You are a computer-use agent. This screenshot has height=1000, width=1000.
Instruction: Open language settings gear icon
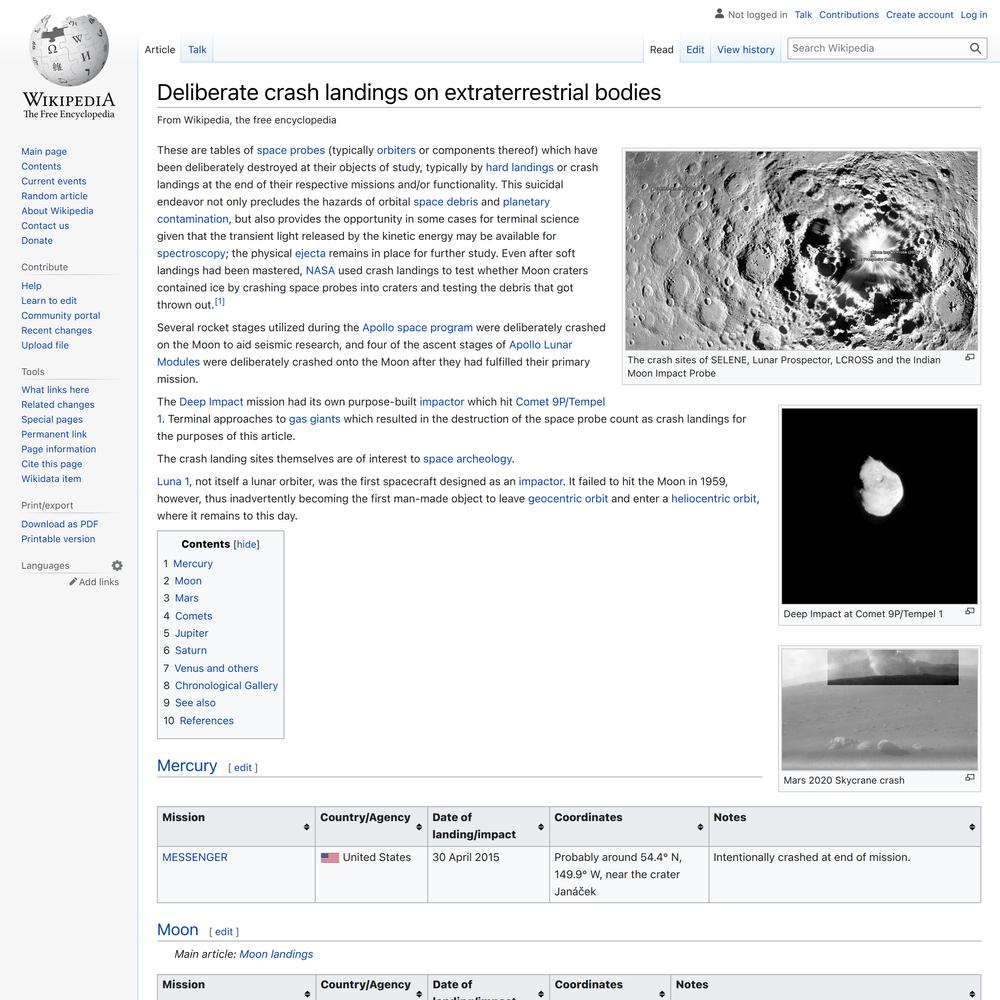[x=117, y=566]
